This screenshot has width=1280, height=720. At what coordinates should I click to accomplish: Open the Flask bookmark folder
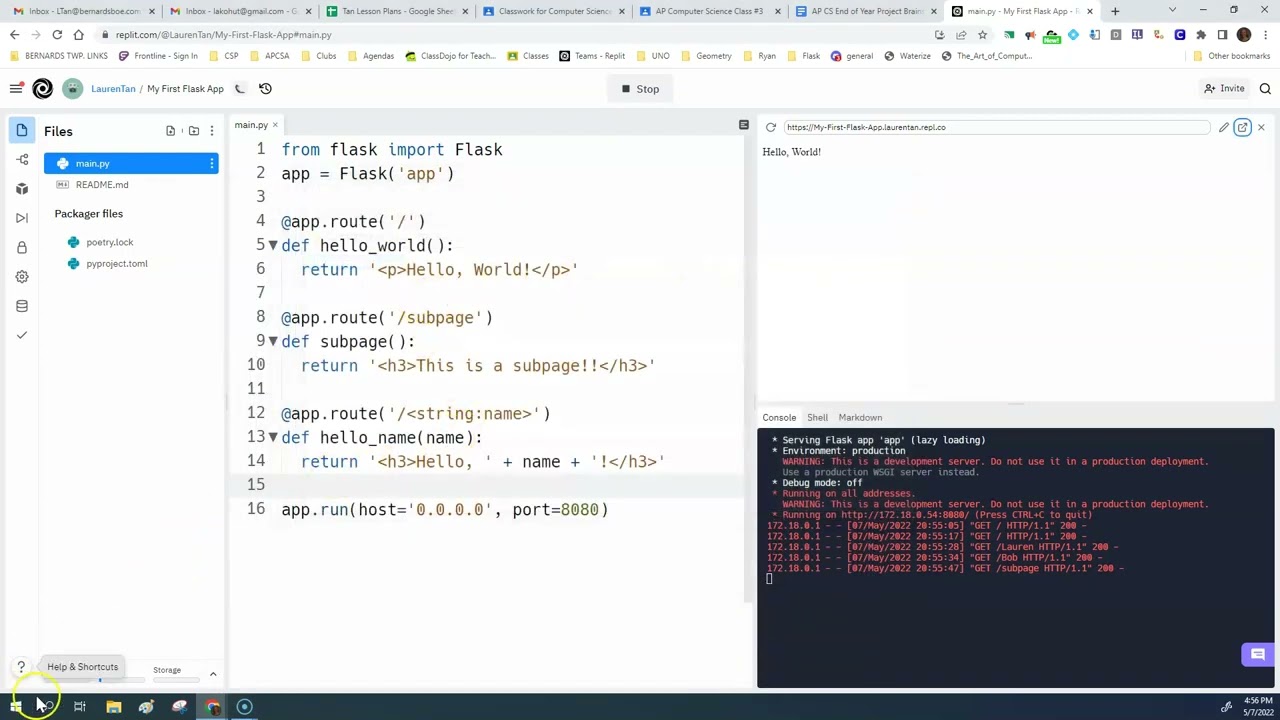coord(803,56)
